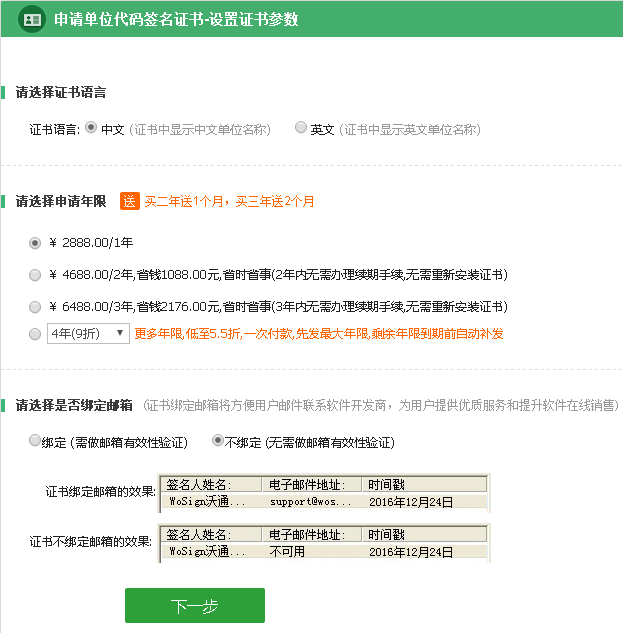
Task: Select 中文 as certificate language
Action: tap(92, 128)
